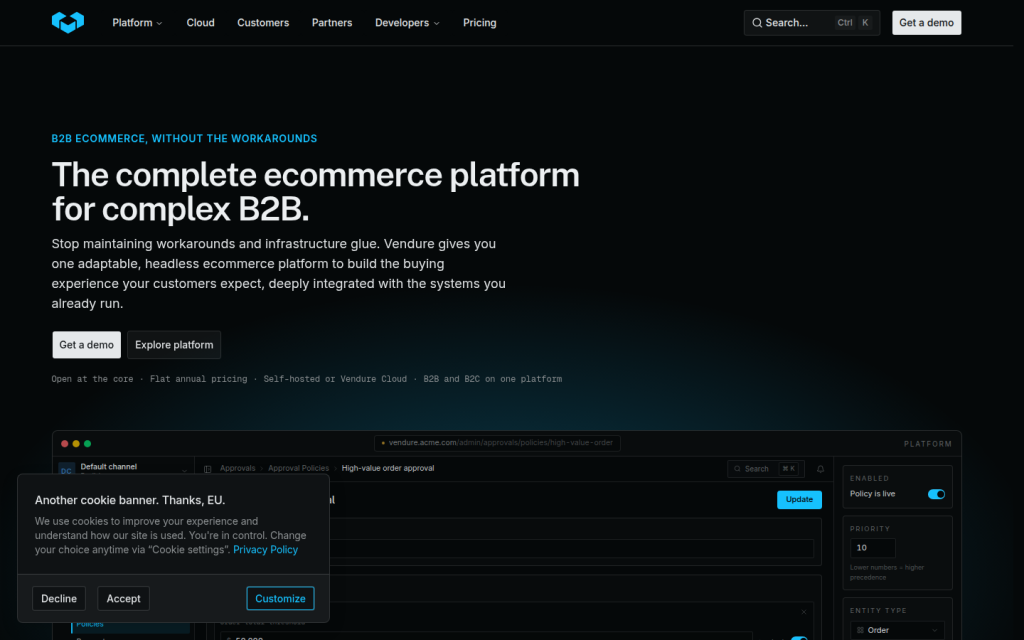
Task: Expand the Developers dropdown menu
Action: point(407,23)
